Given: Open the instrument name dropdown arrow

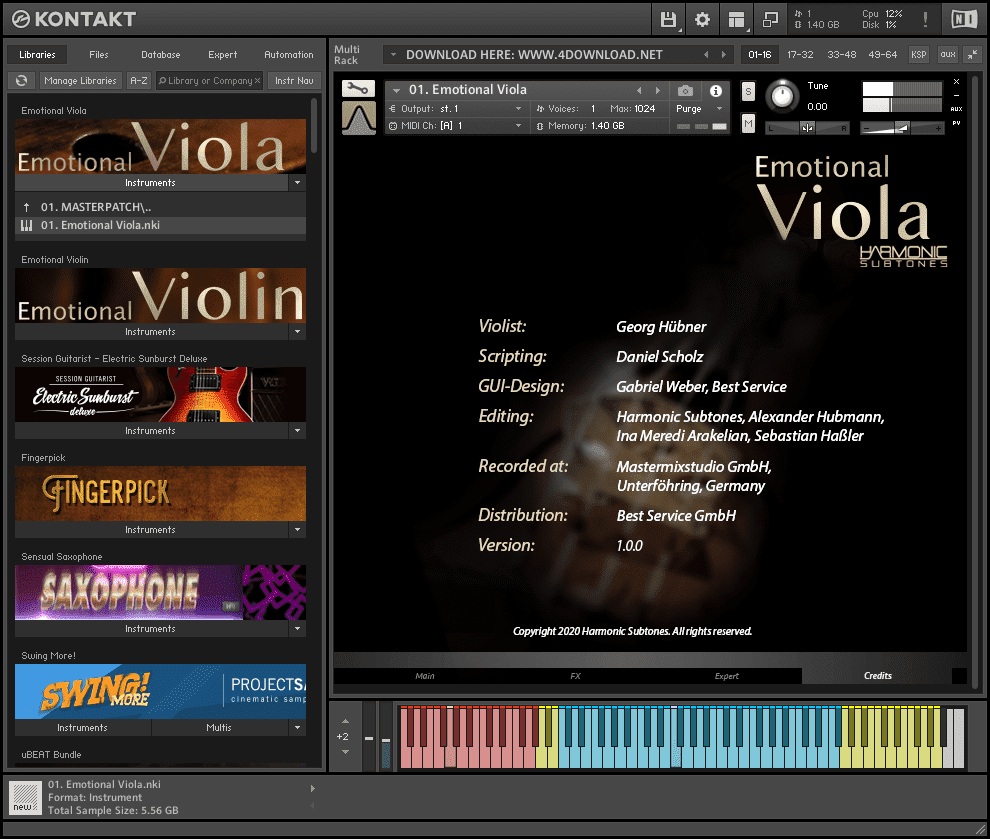Looking at the screenshot, I should [397, 90].
